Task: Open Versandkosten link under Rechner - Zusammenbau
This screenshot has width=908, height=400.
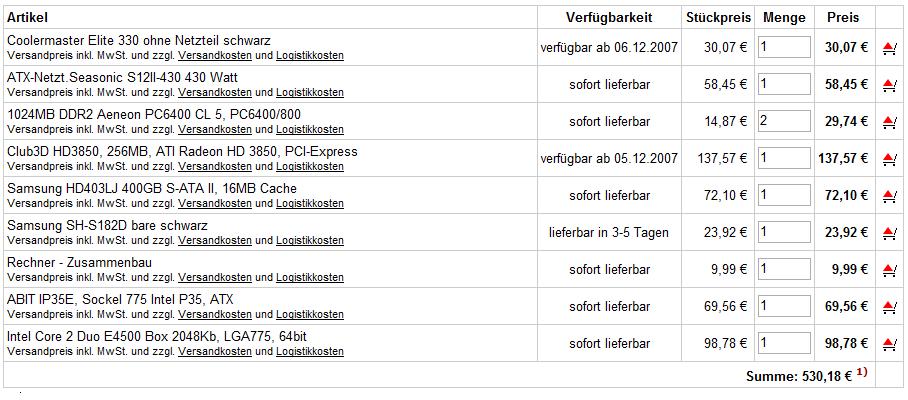Action: 215,278
